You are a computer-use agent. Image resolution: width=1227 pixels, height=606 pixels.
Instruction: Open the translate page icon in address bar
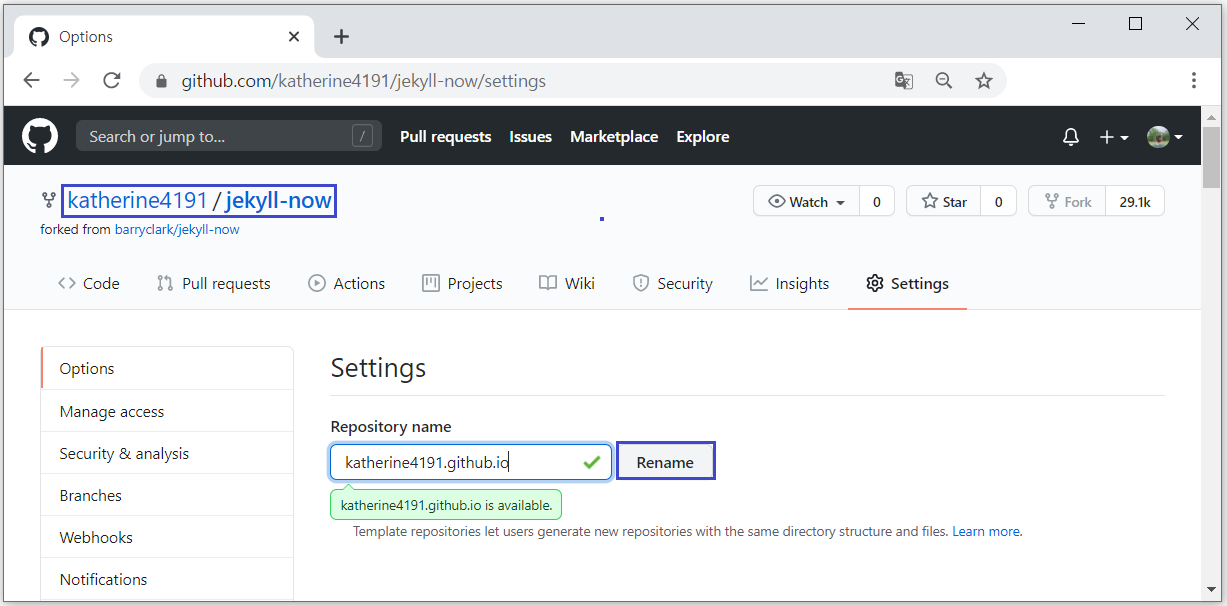(x=904, y=81)
